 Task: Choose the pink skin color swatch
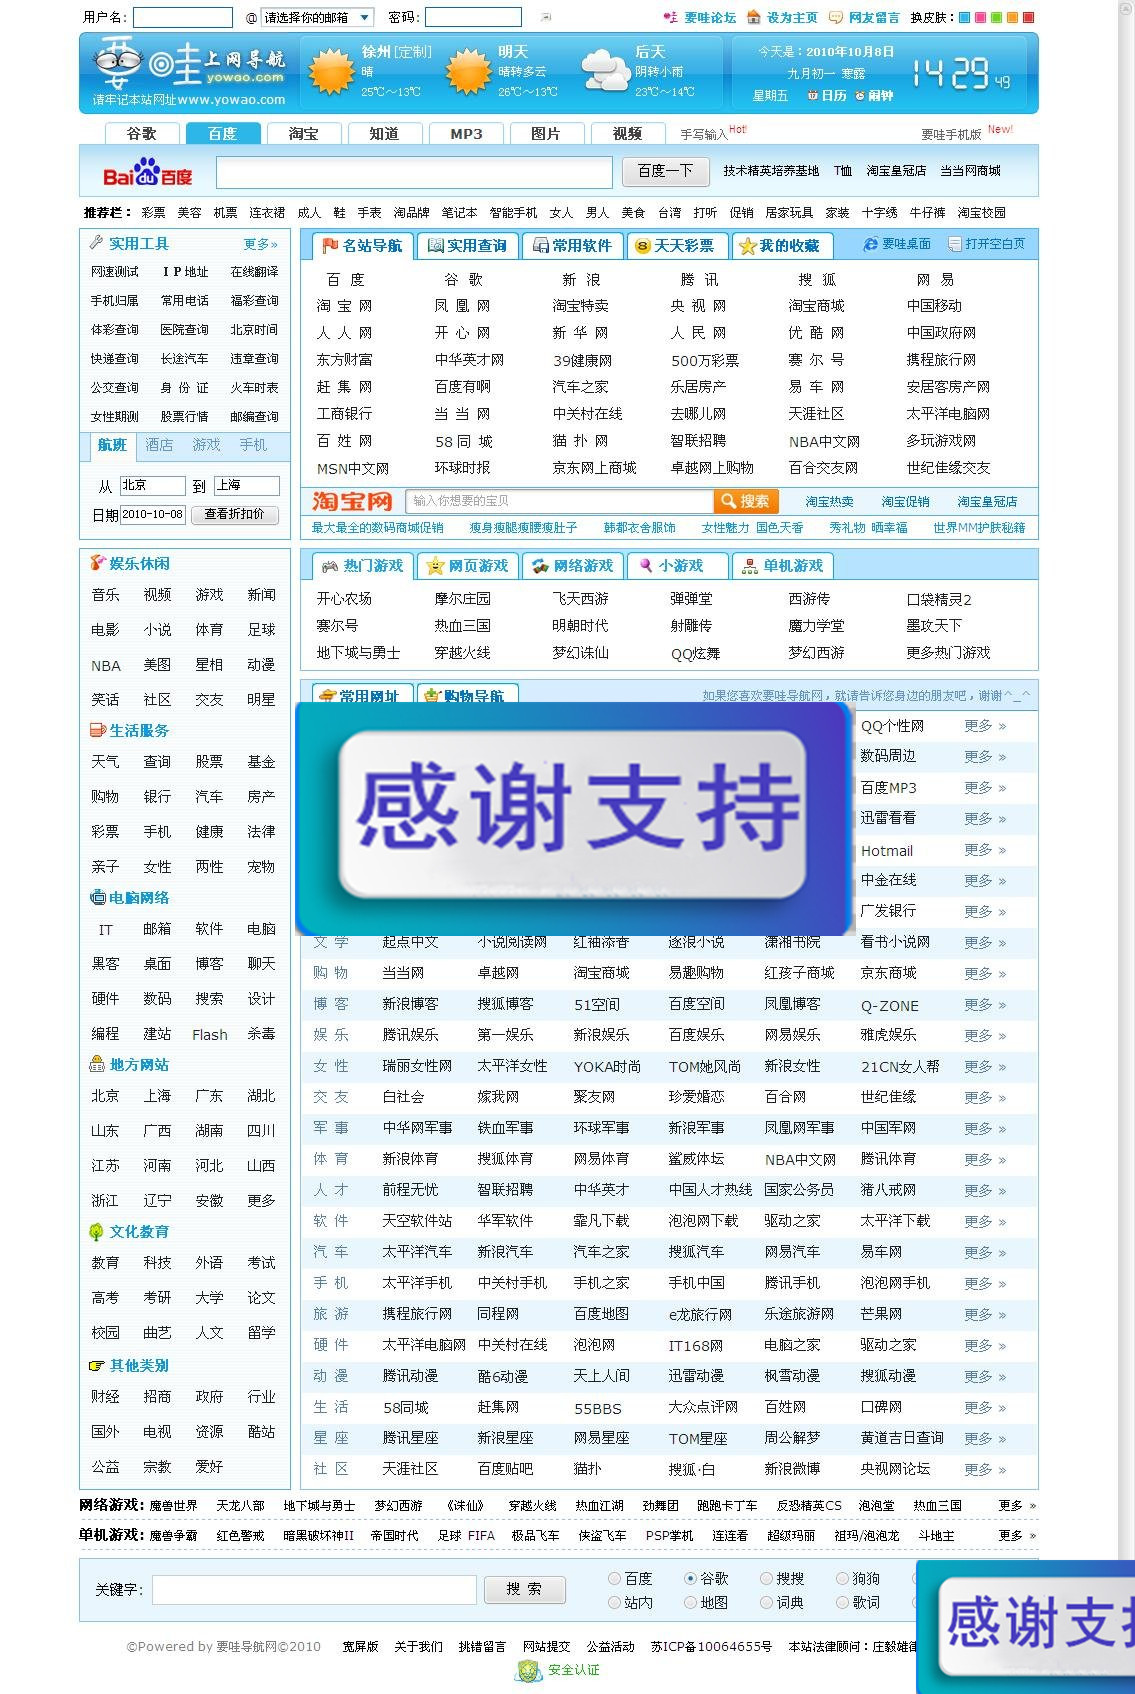pos(980,17)
